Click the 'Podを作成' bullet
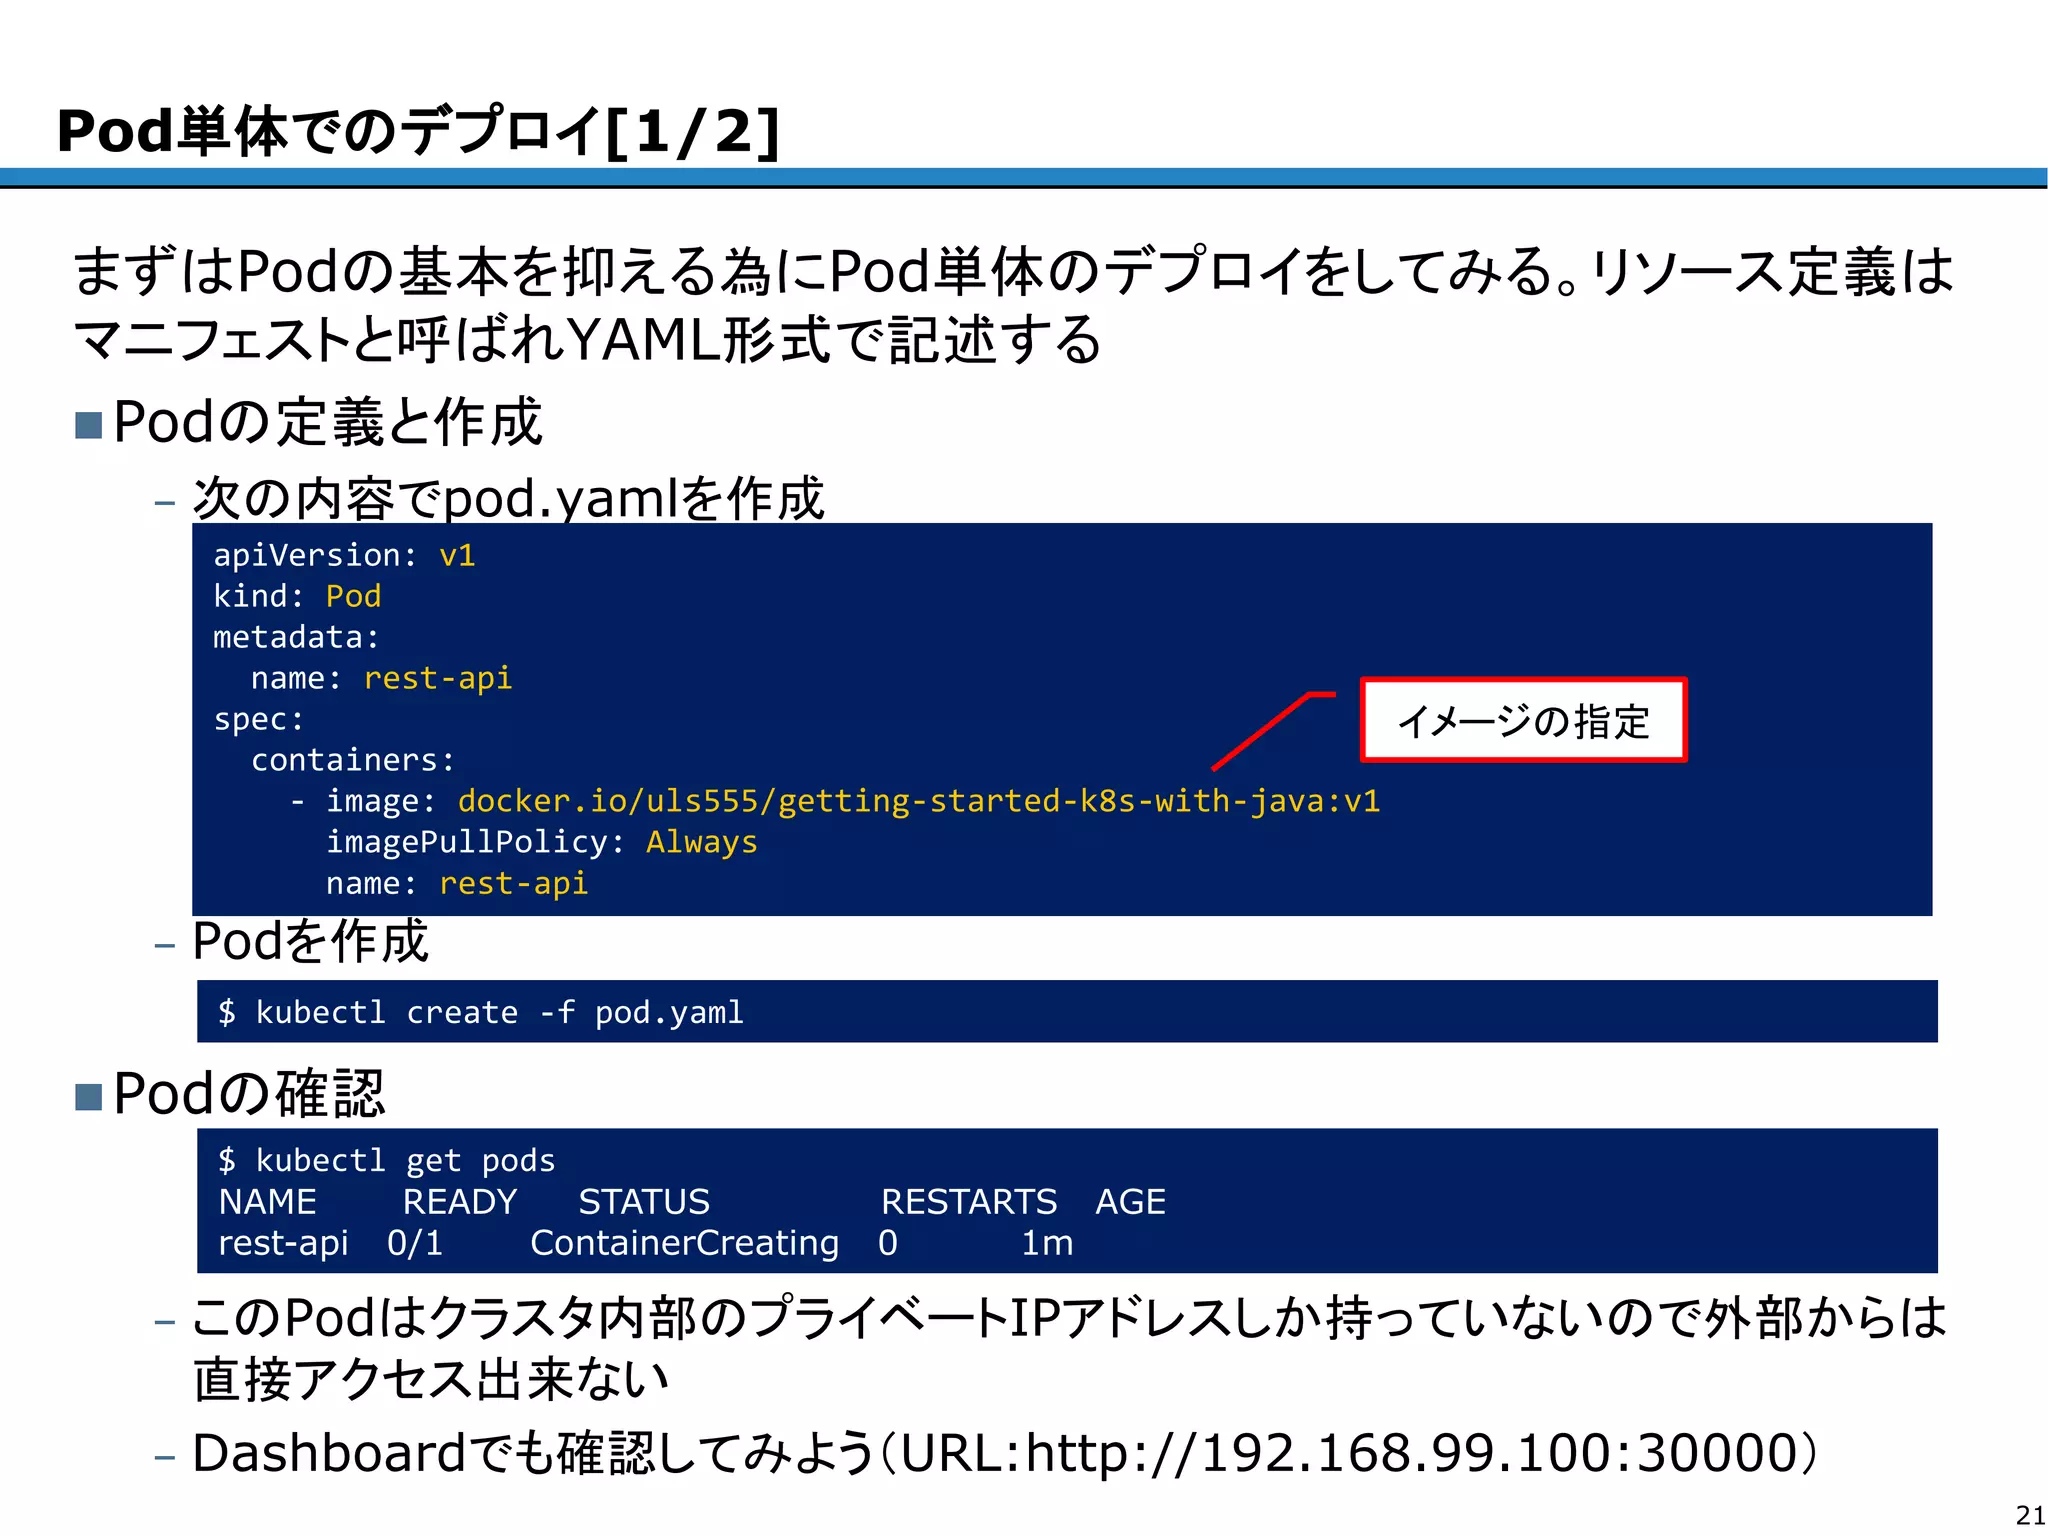The image size is (2048, 1536). [x=310, y=942]
